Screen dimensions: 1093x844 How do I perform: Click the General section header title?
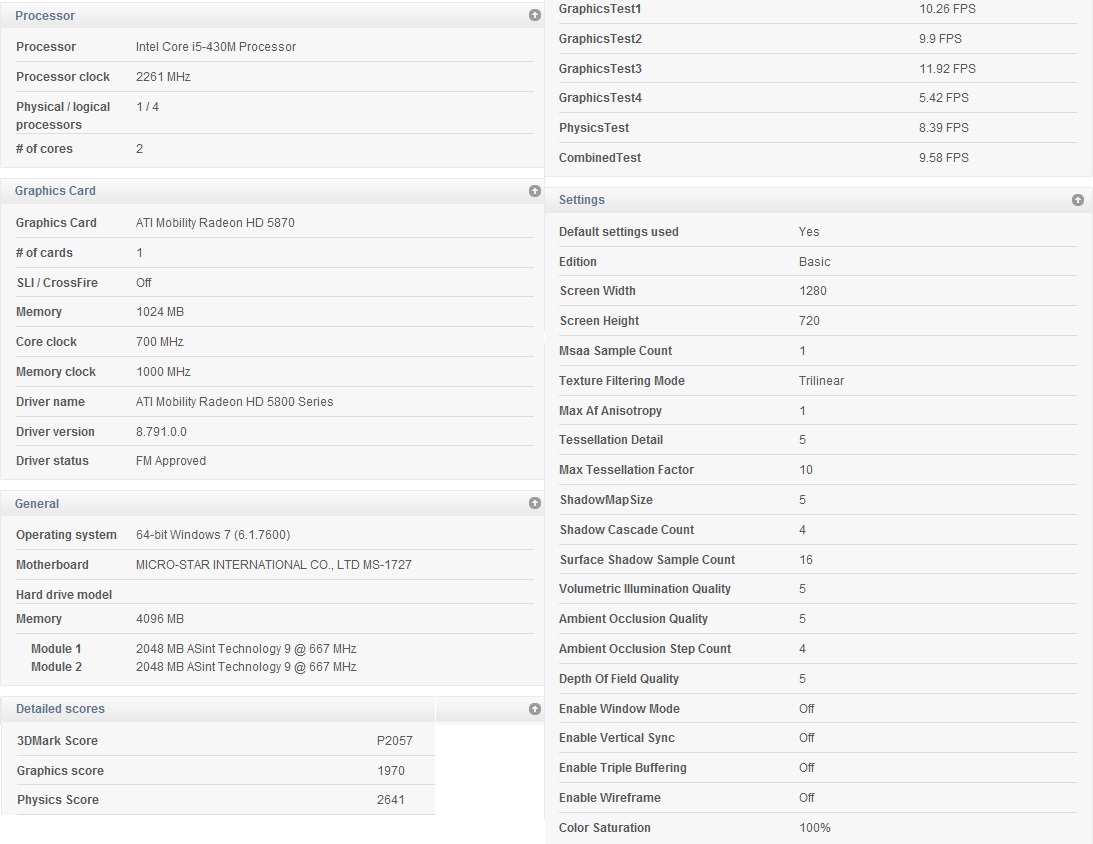pyautogui.click(x=37, y=504)
